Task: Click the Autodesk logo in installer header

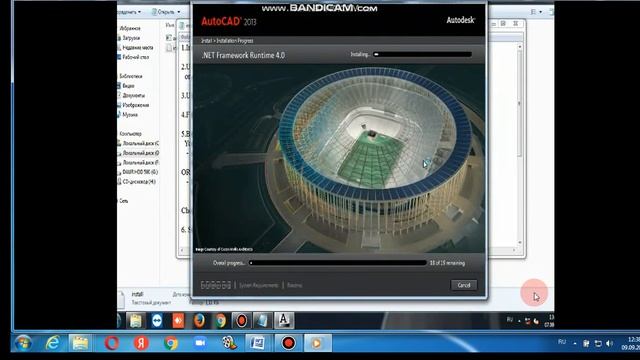Action: 460,20
